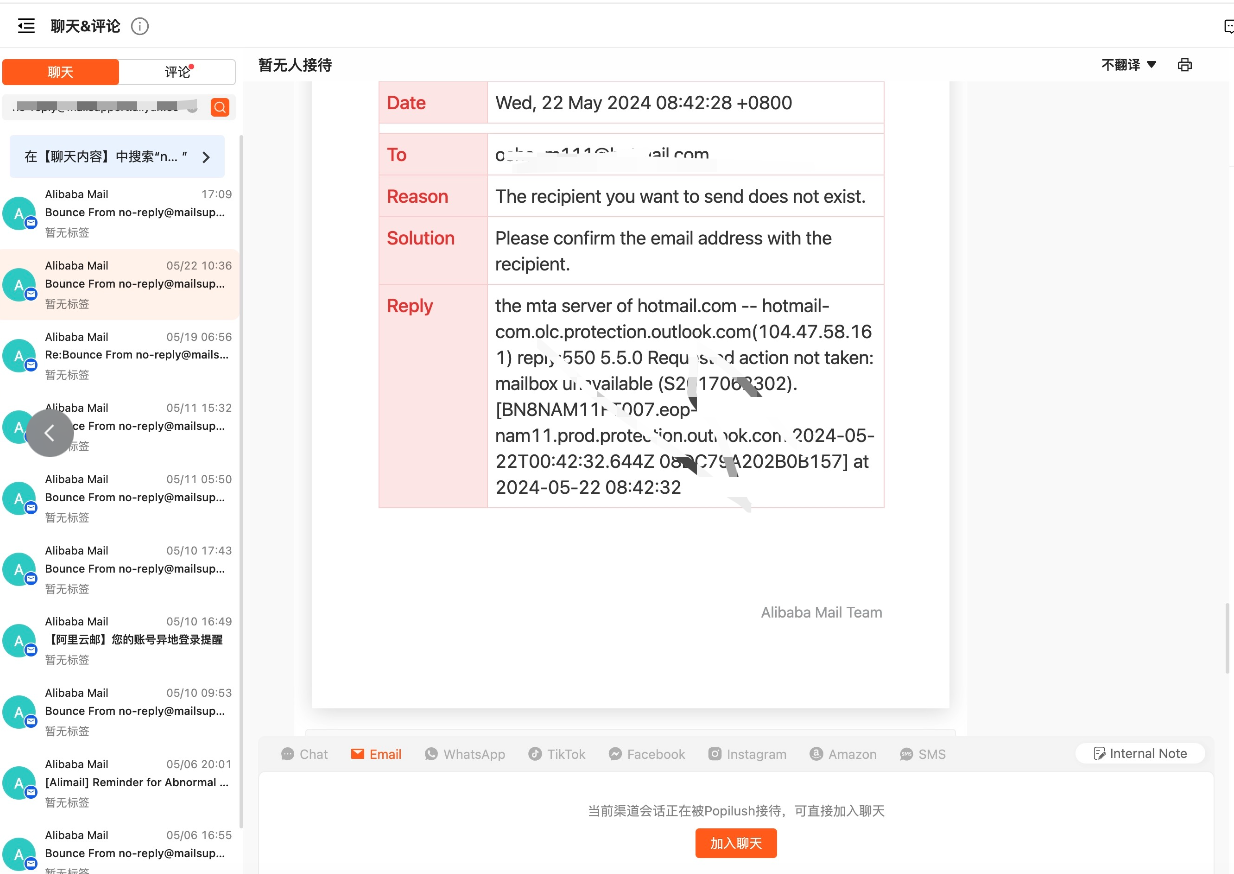Screen dimensions: 1234x874
Task: Open the 不翻译 translation dropdown
Action: 1129,65
